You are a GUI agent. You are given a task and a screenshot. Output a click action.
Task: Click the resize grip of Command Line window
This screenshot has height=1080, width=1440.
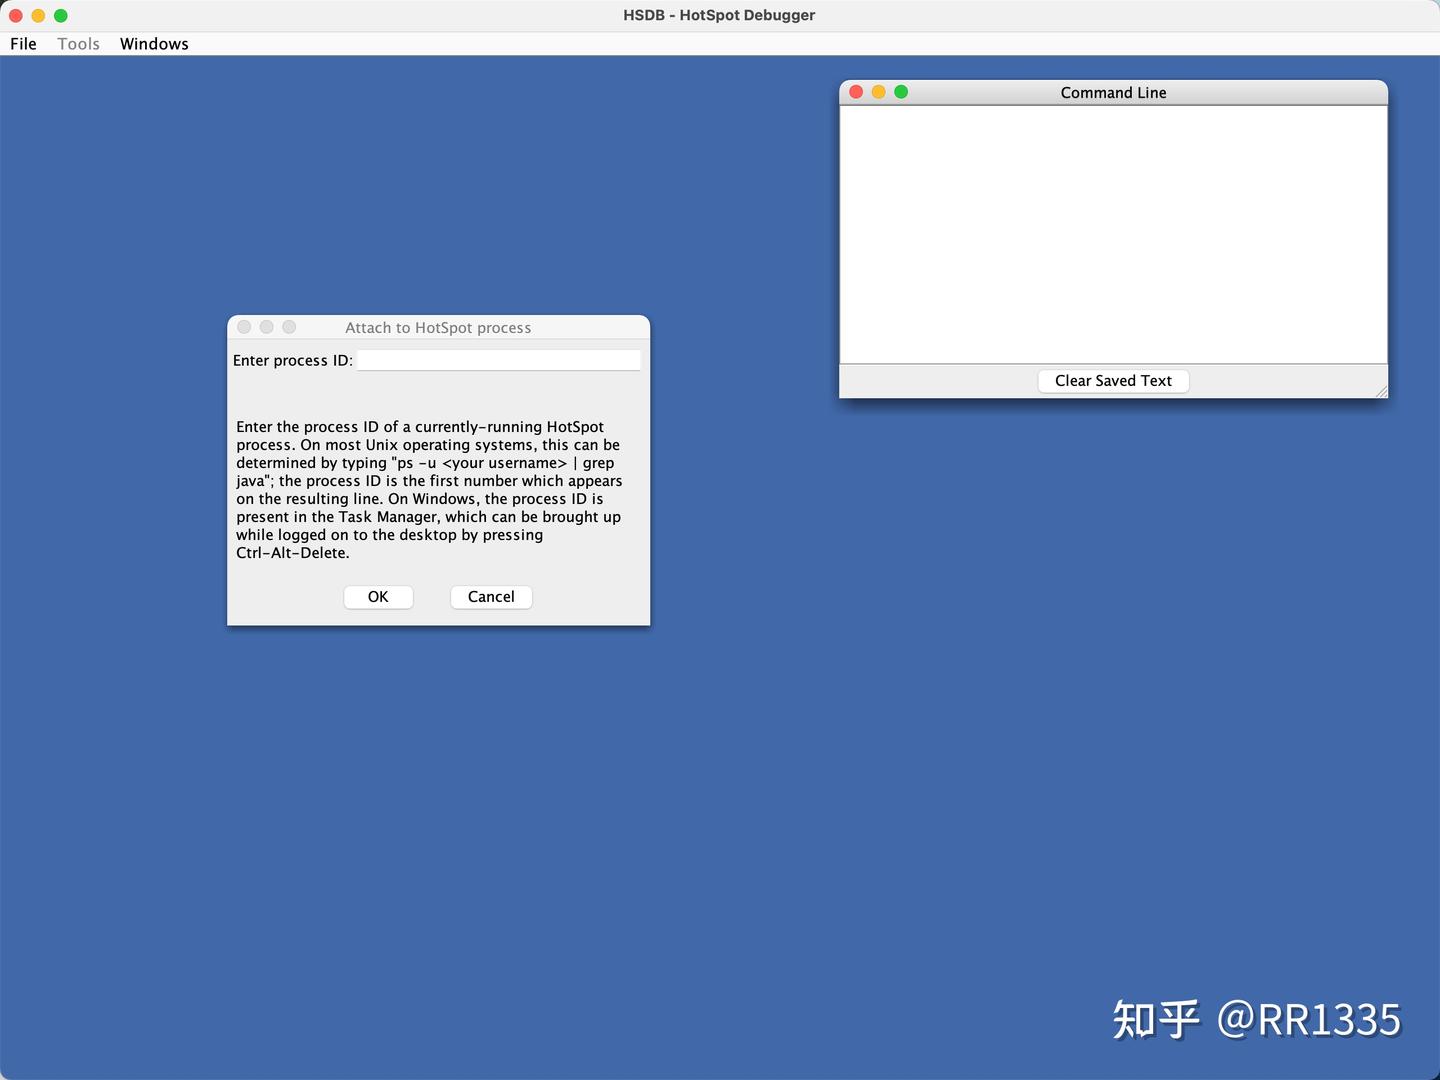(x=1382, y=392)
